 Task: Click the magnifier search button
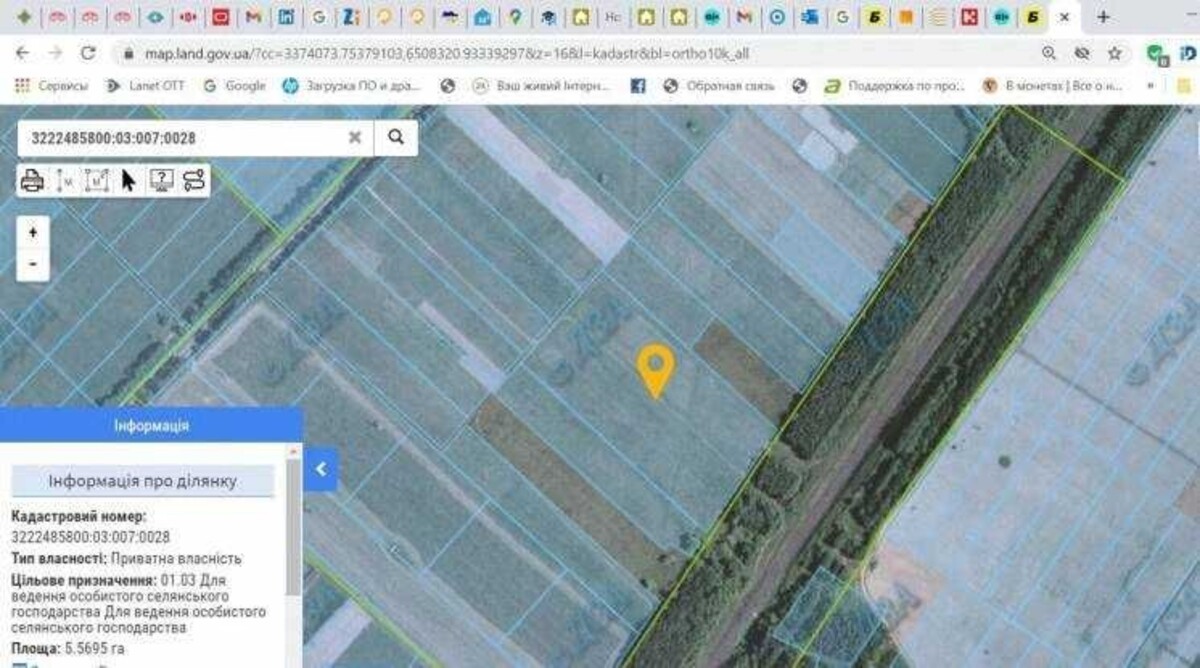(396, 138)
